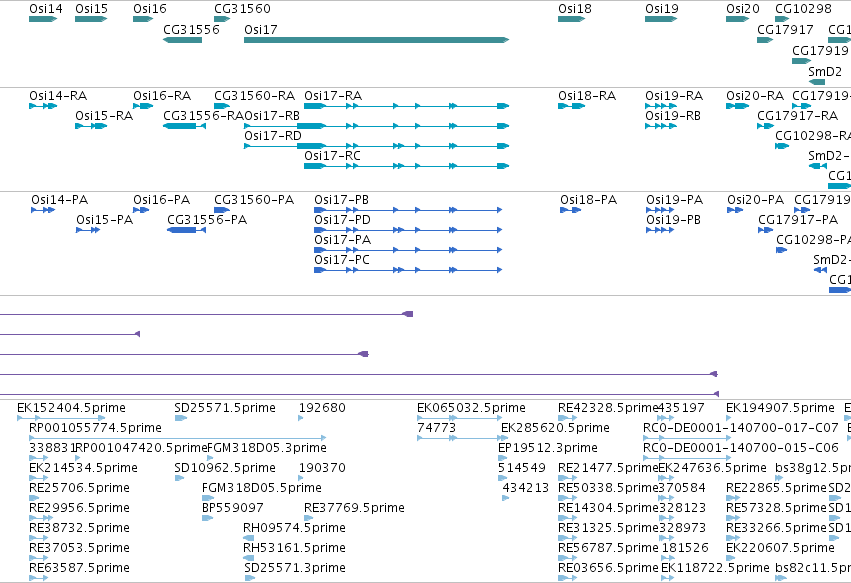Screen dimensions: 851x583
Task: Open EST RE03656.5prime label
Action: tap(608, 568)
